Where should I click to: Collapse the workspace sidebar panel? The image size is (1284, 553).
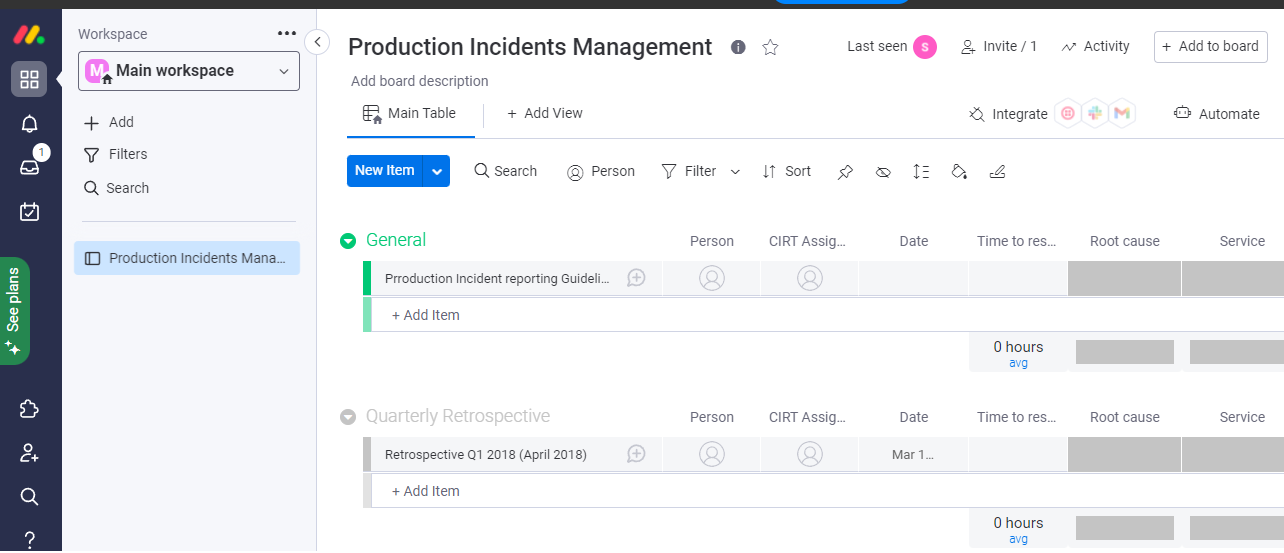317,42
